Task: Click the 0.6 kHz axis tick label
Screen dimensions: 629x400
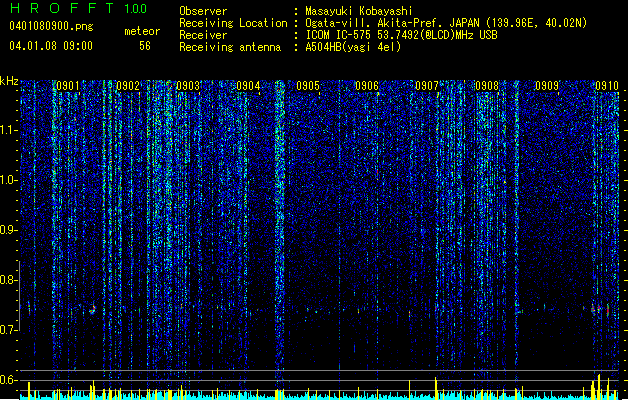Action: (x=9, y=380)
